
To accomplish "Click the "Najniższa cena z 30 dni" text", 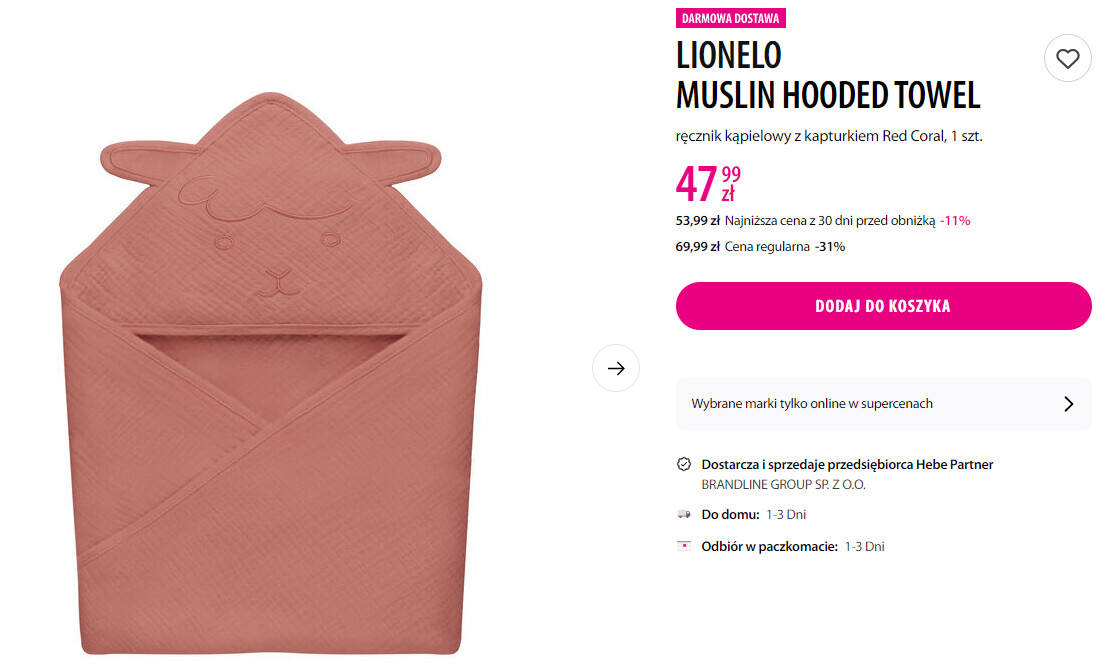I will coord(830,220).
